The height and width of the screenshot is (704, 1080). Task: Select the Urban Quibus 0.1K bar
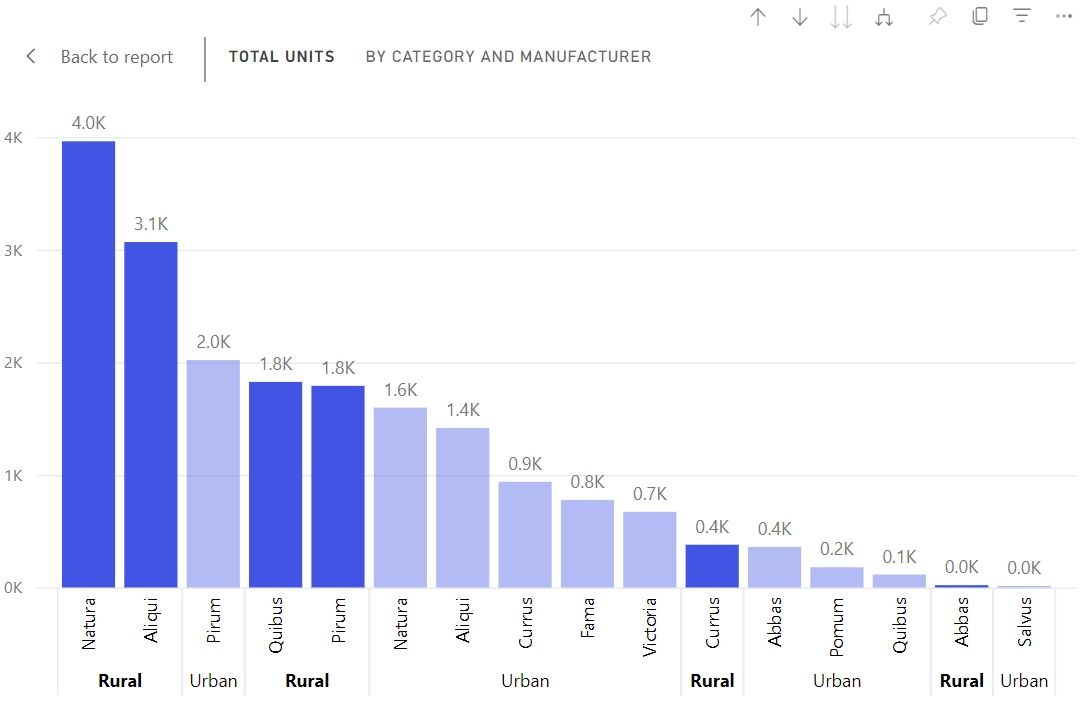pos(899,581)
